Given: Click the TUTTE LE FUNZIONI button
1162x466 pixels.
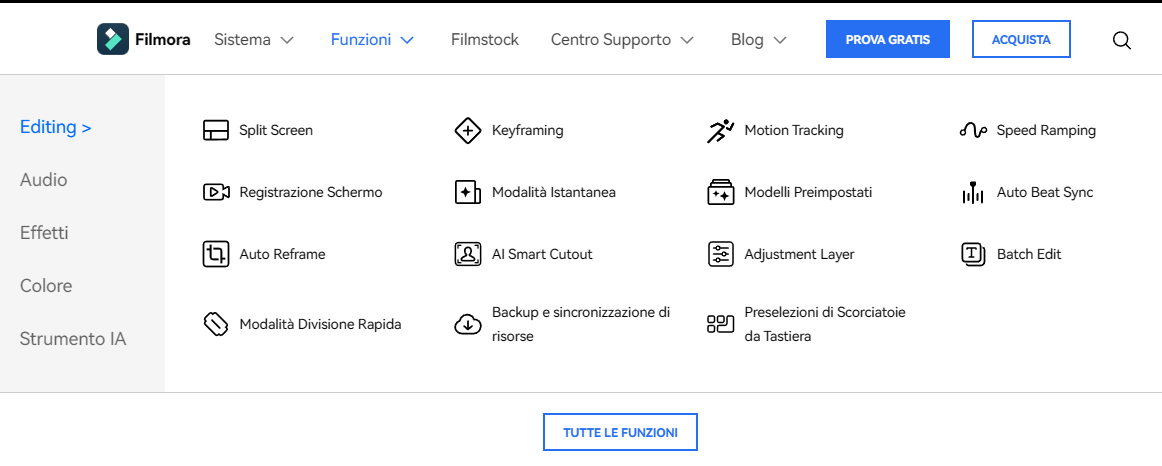Looking at the screenshot, I should [620, 433].
